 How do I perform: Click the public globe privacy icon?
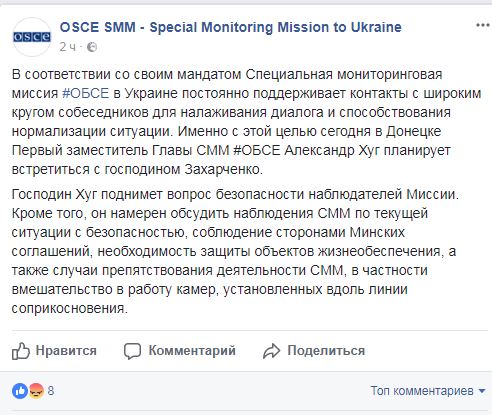coord(92,47)
